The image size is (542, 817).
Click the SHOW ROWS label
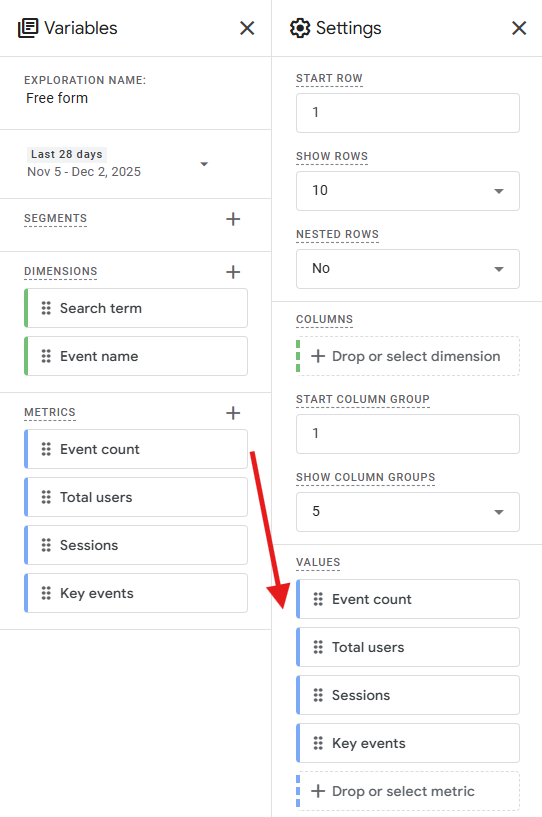332,156
